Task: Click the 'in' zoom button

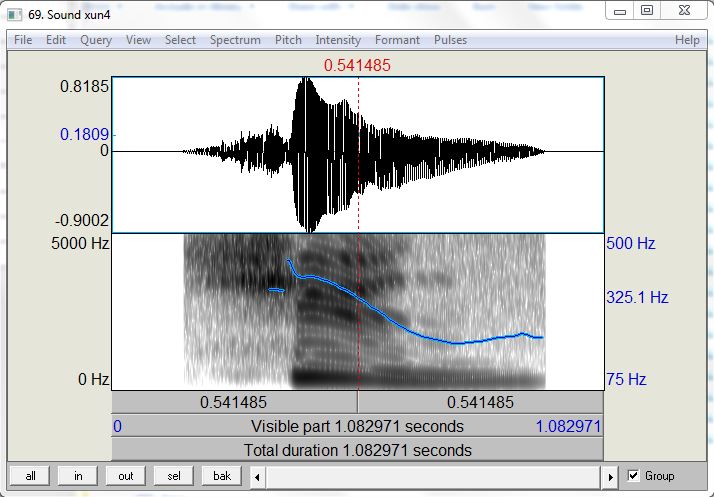Action: (78, 476)
